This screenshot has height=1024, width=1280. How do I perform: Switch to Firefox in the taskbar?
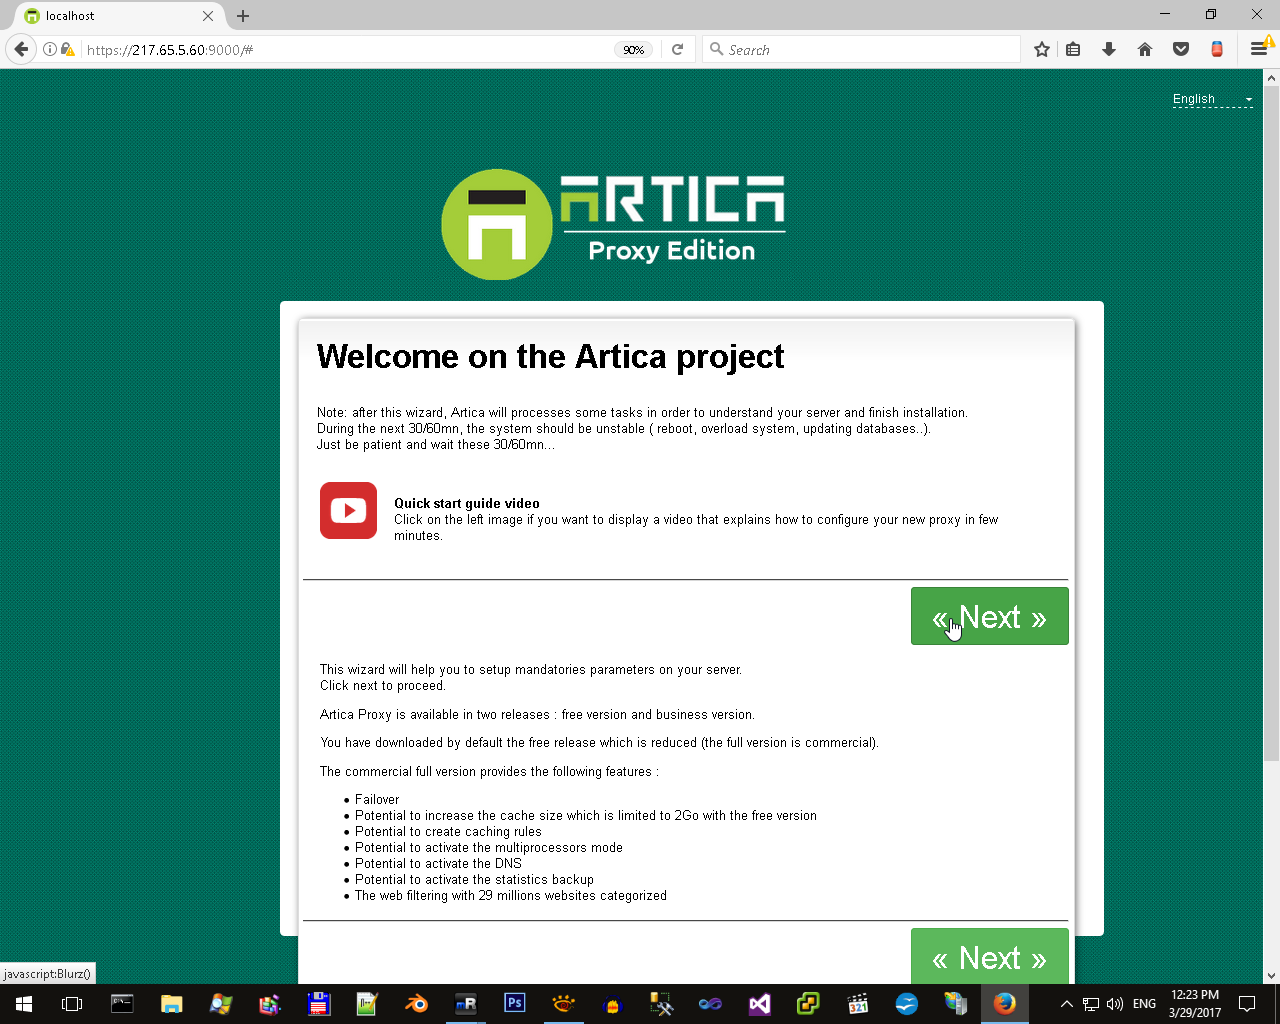click(1004, 1004)
